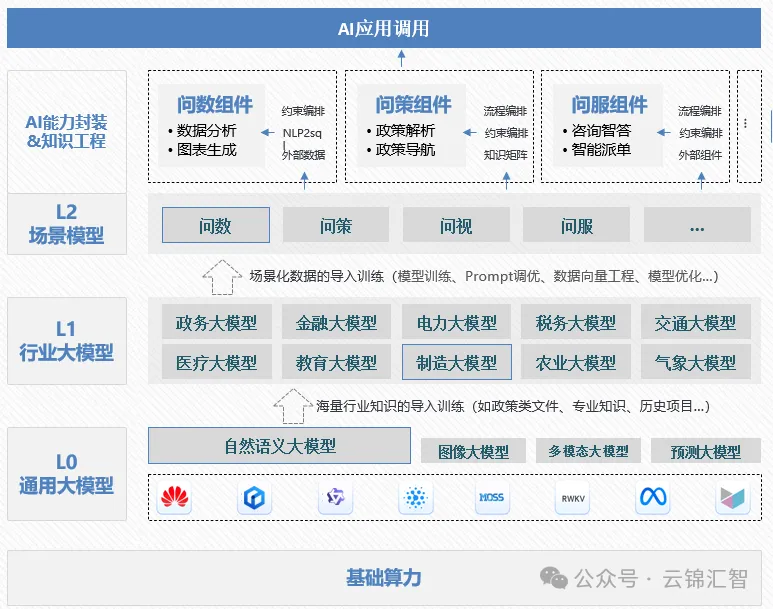Click the purple star-shaped model logo
773x609 pixels.
335,497
